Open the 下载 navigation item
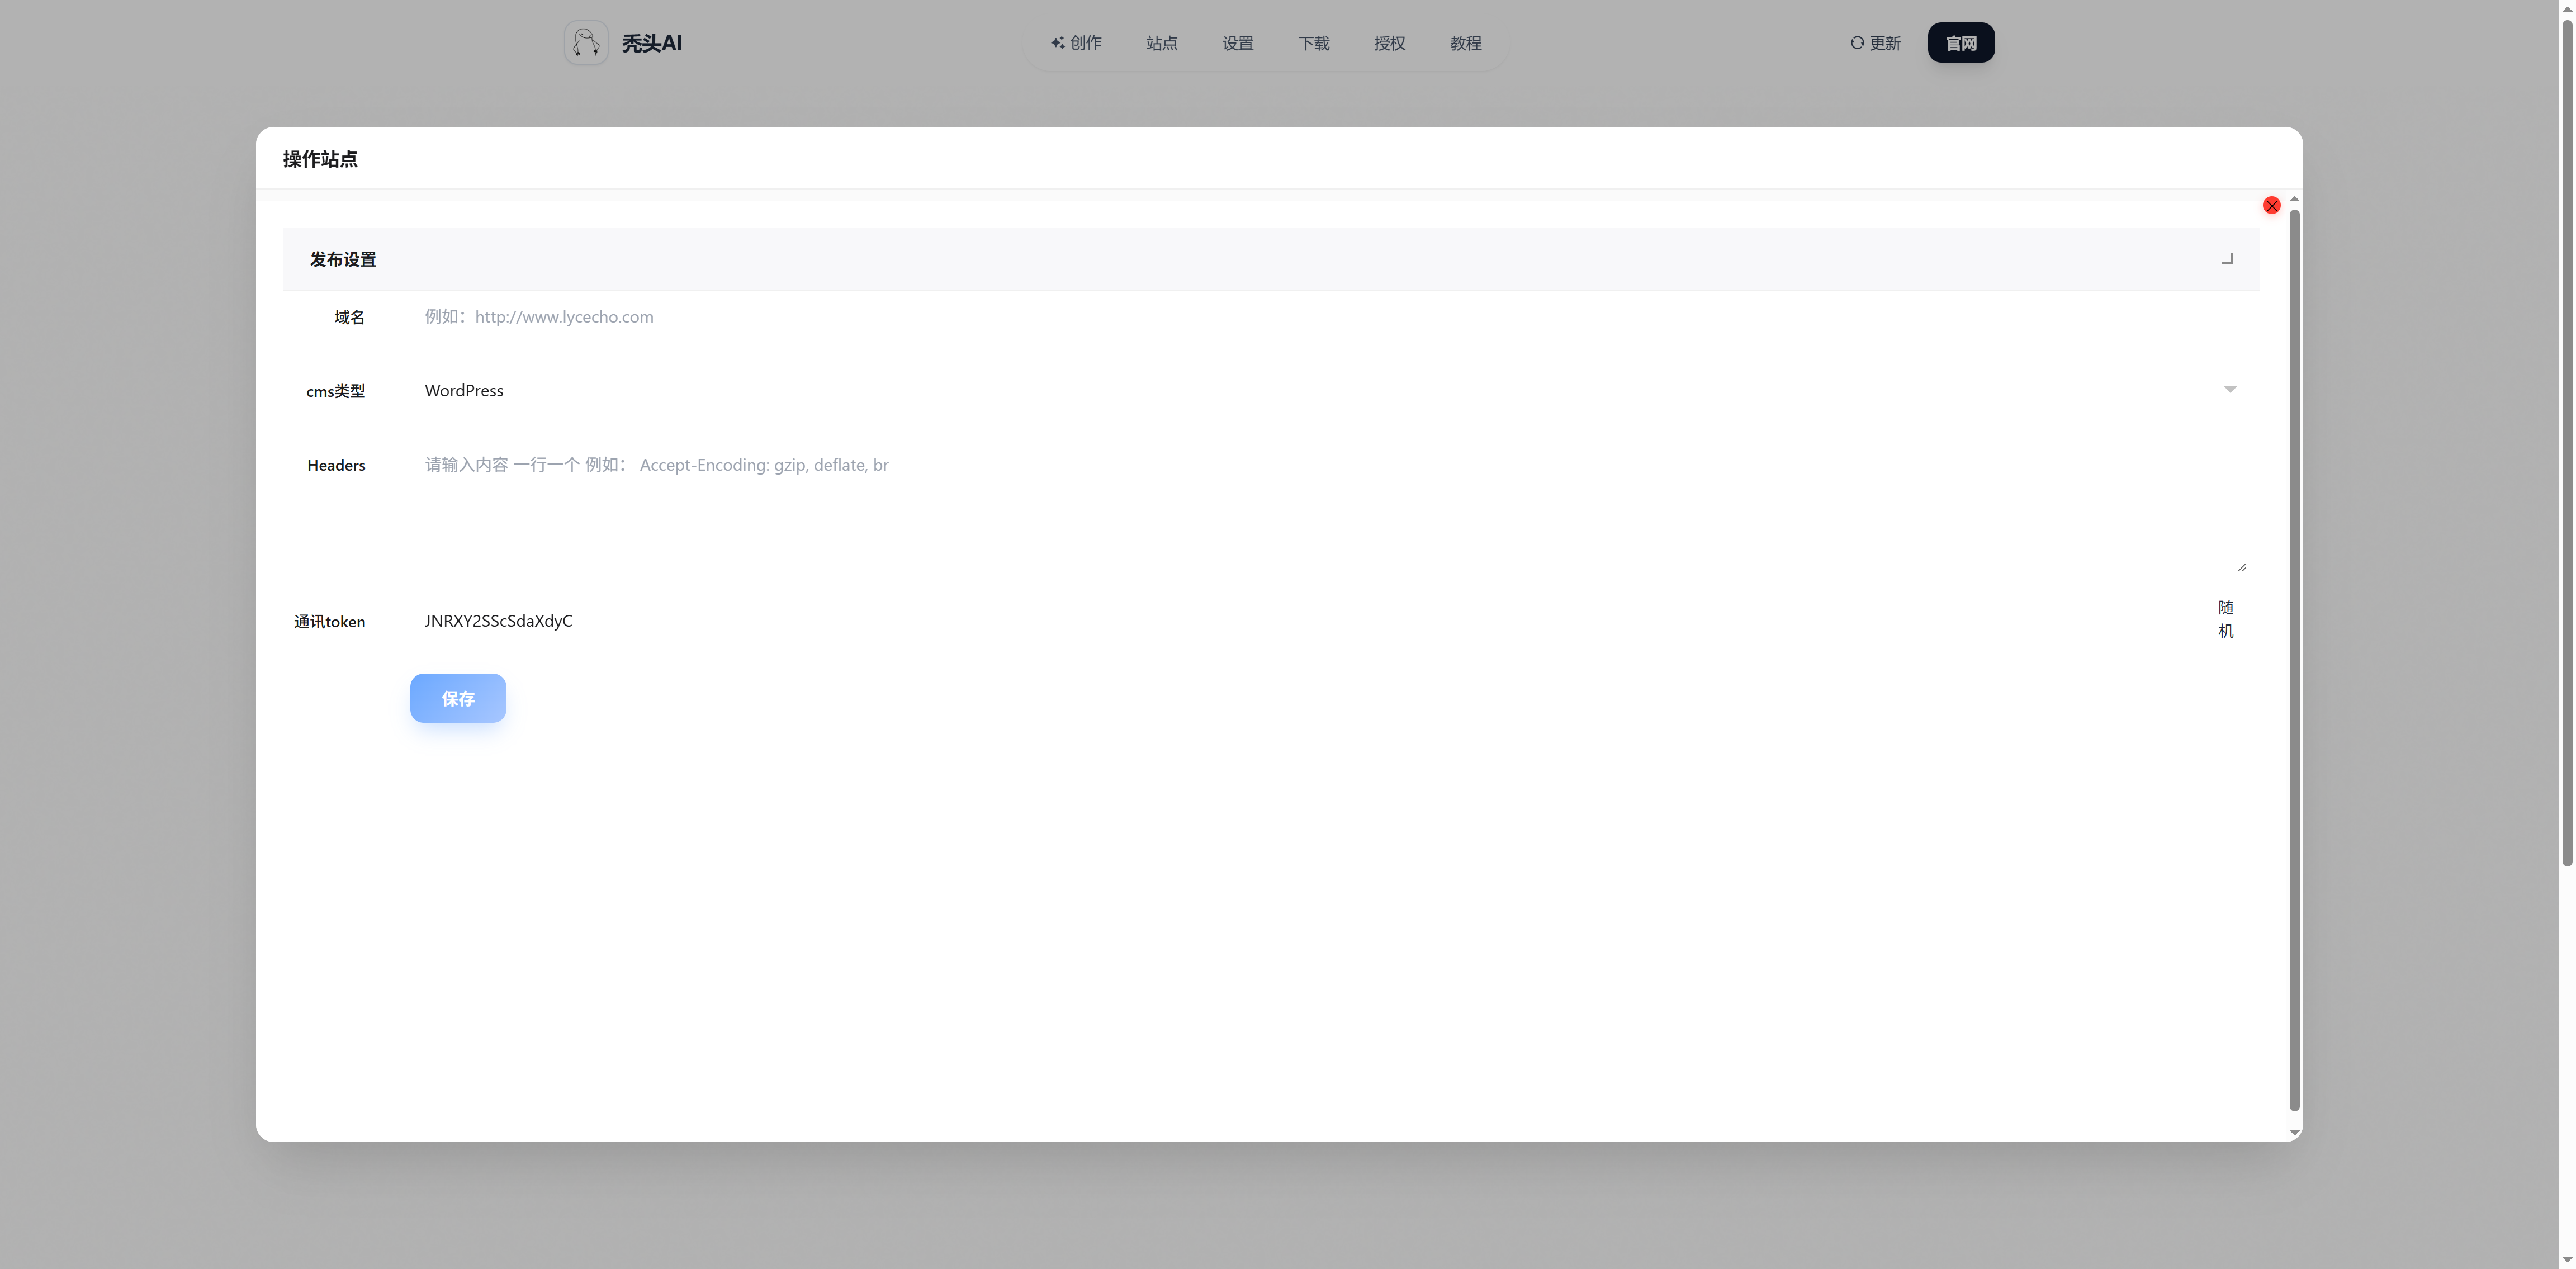This screenshot has width=2576, height=1269. click(1313, 43)
